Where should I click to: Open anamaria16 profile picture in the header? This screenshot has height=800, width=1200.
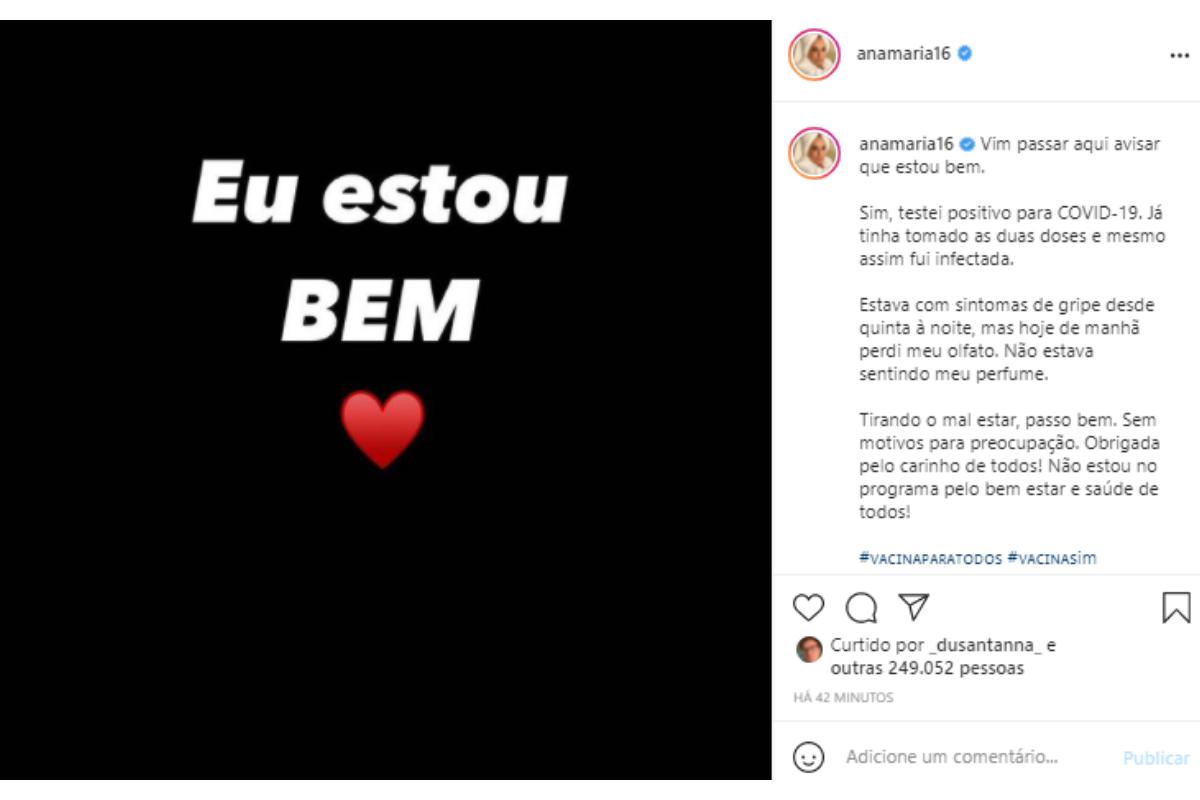(813, 54)
